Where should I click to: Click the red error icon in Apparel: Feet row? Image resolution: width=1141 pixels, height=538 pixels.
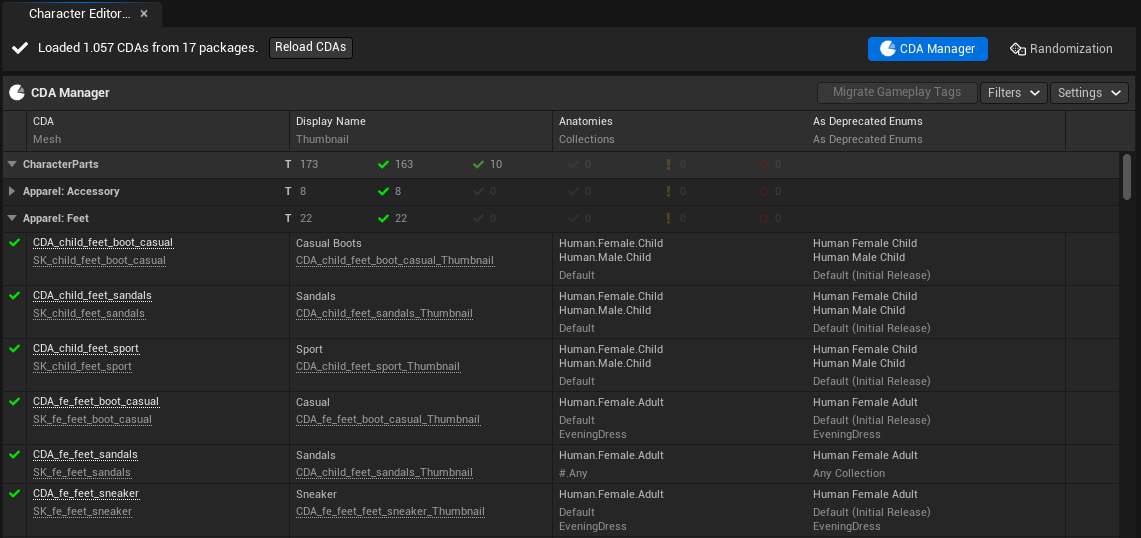pyautogui.click(x=763, y=218)
